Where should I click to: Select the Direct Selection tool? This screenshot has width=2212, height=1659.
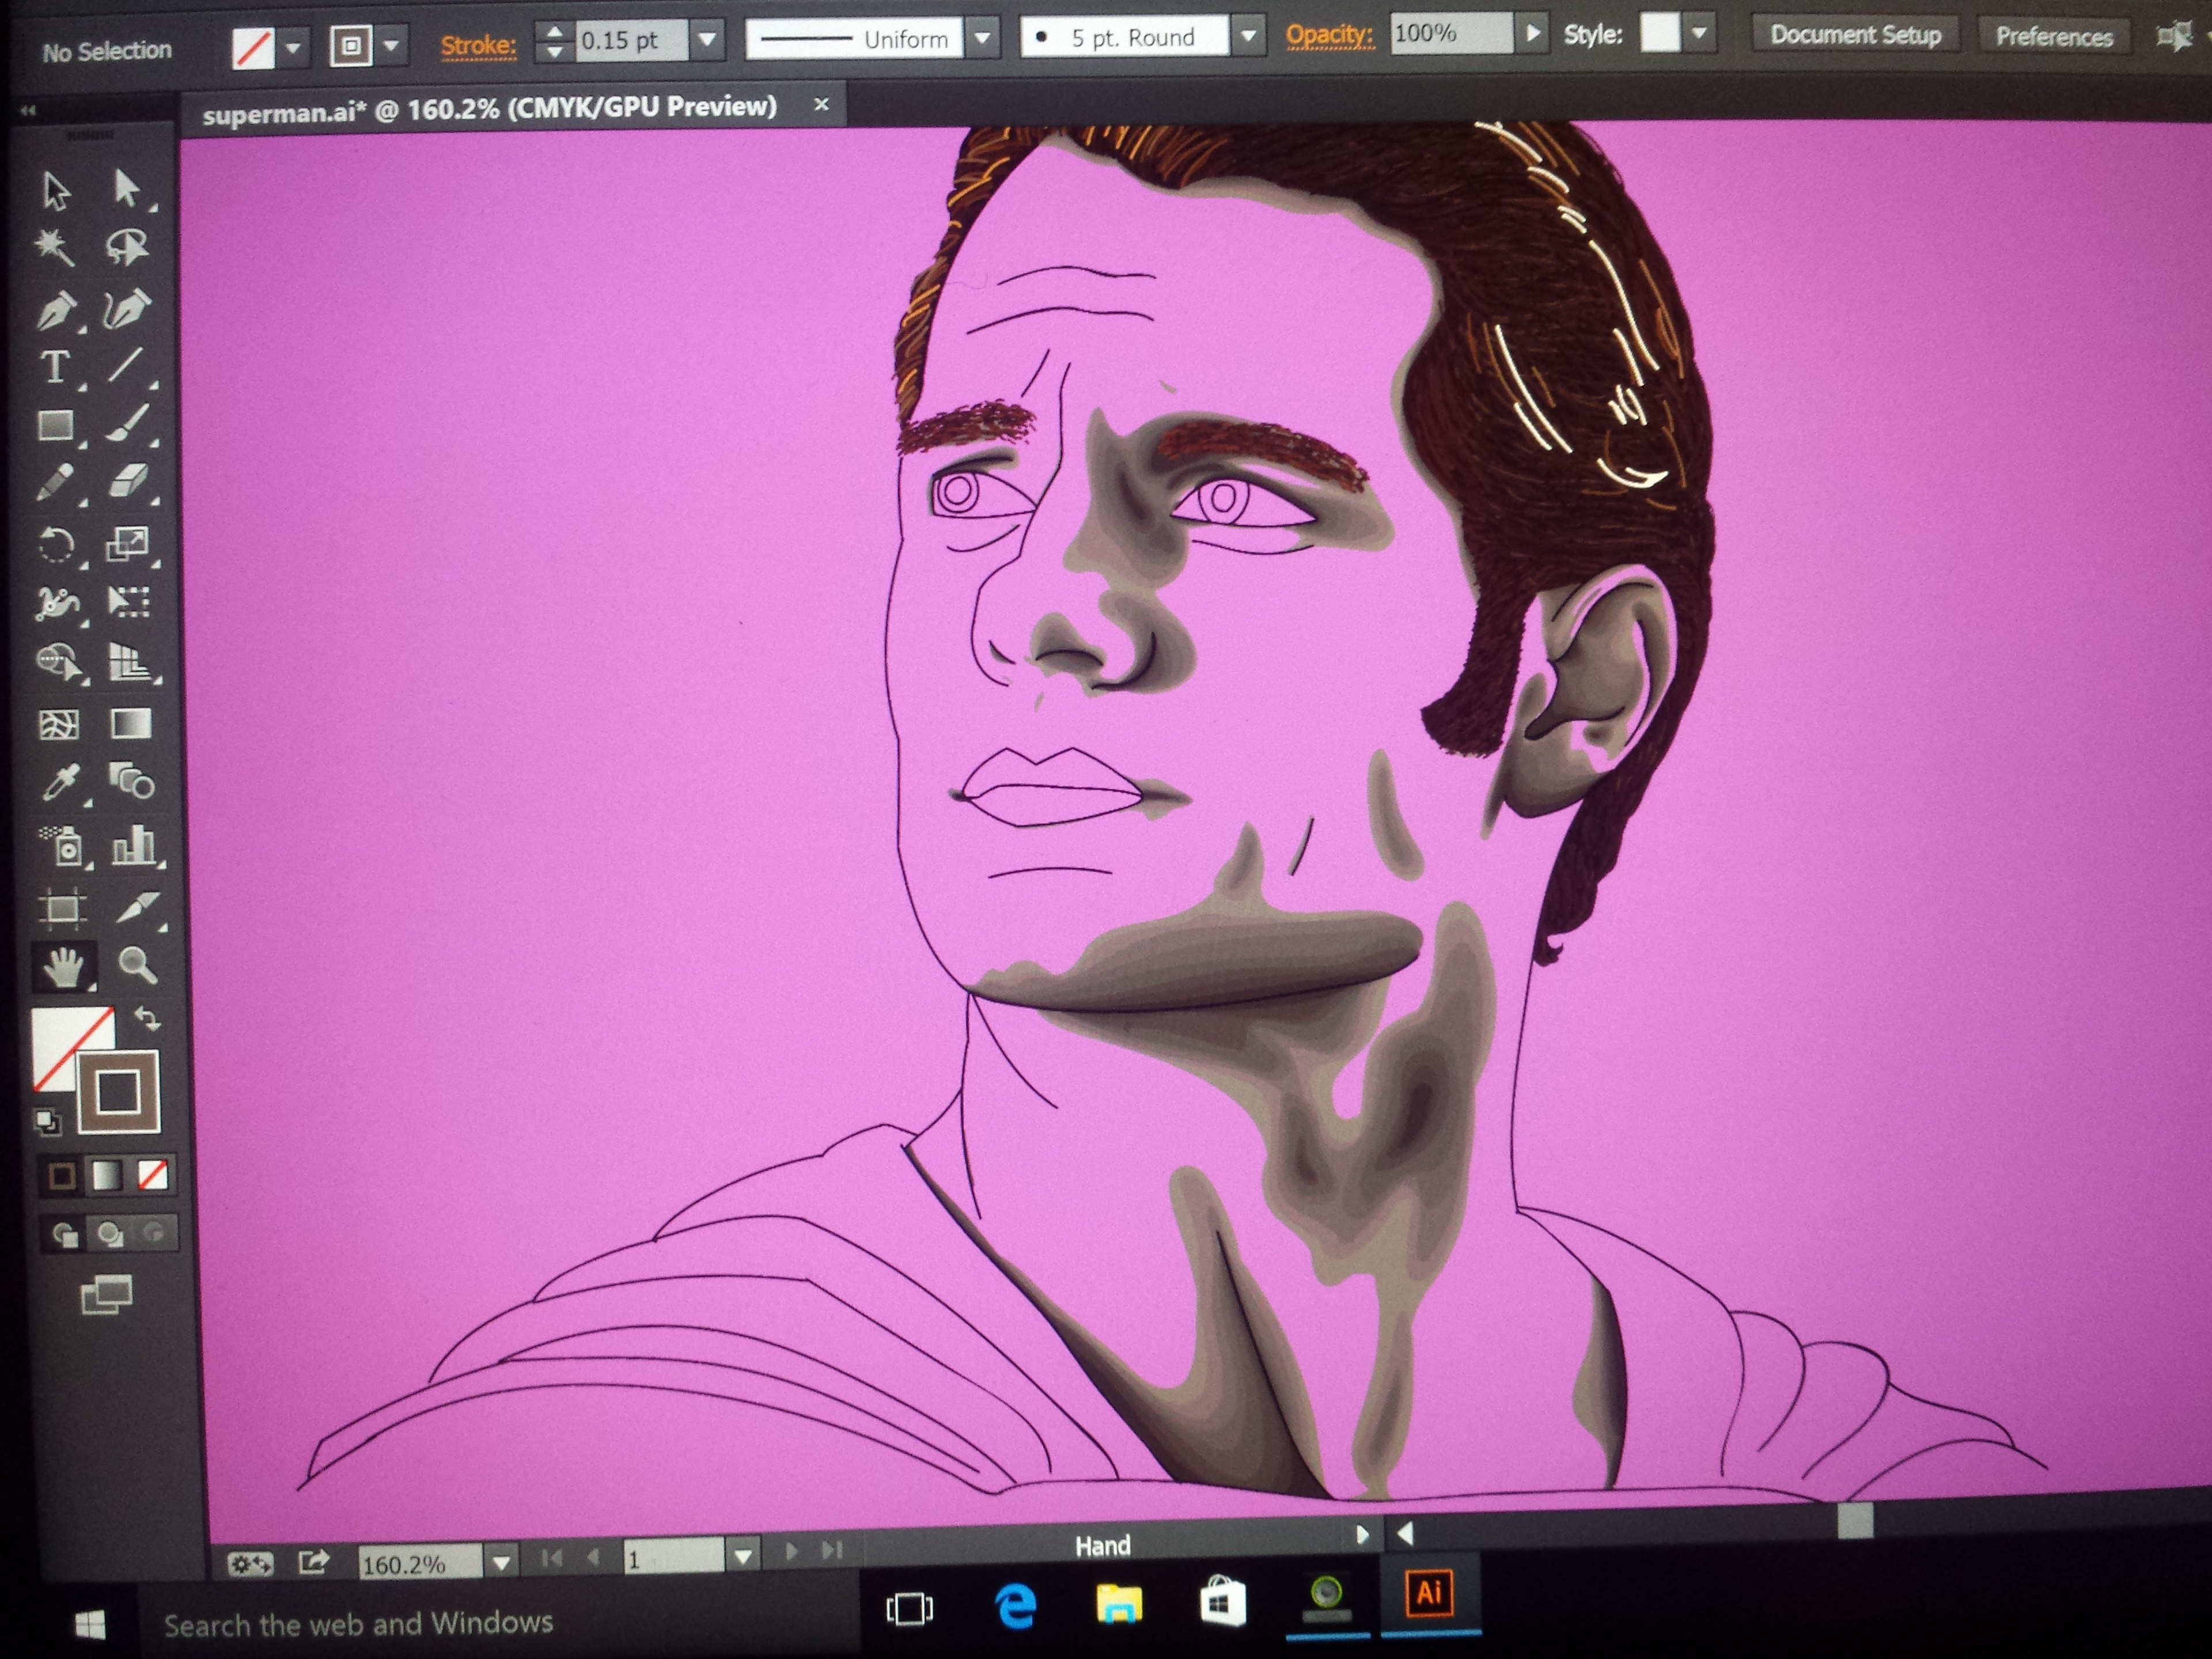click(x=128, y=189)
